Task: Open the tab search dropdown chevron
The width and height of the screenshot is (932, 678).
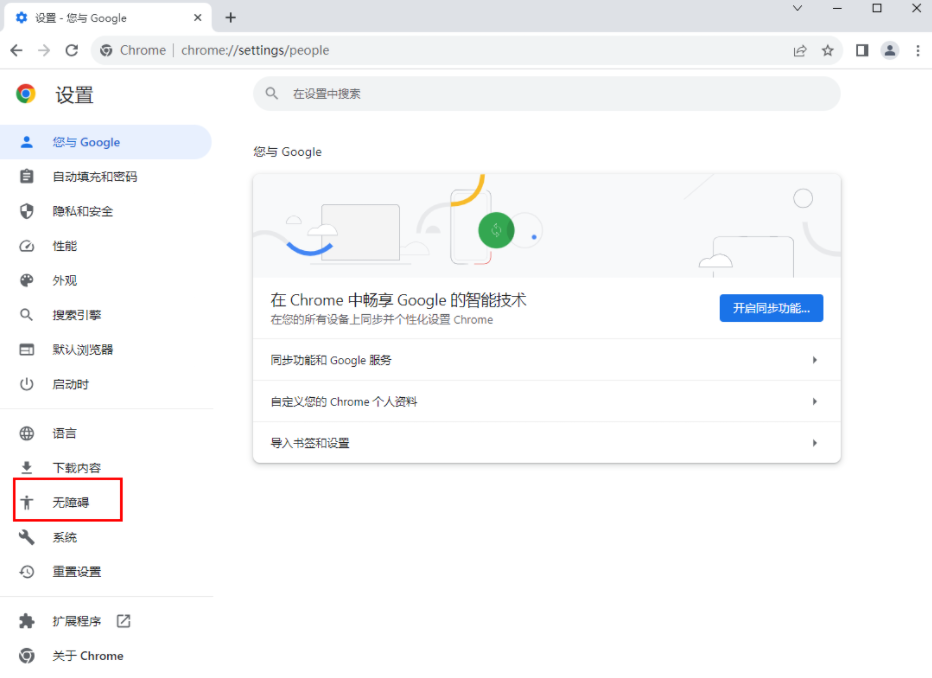Action: [x=798, y=8]
